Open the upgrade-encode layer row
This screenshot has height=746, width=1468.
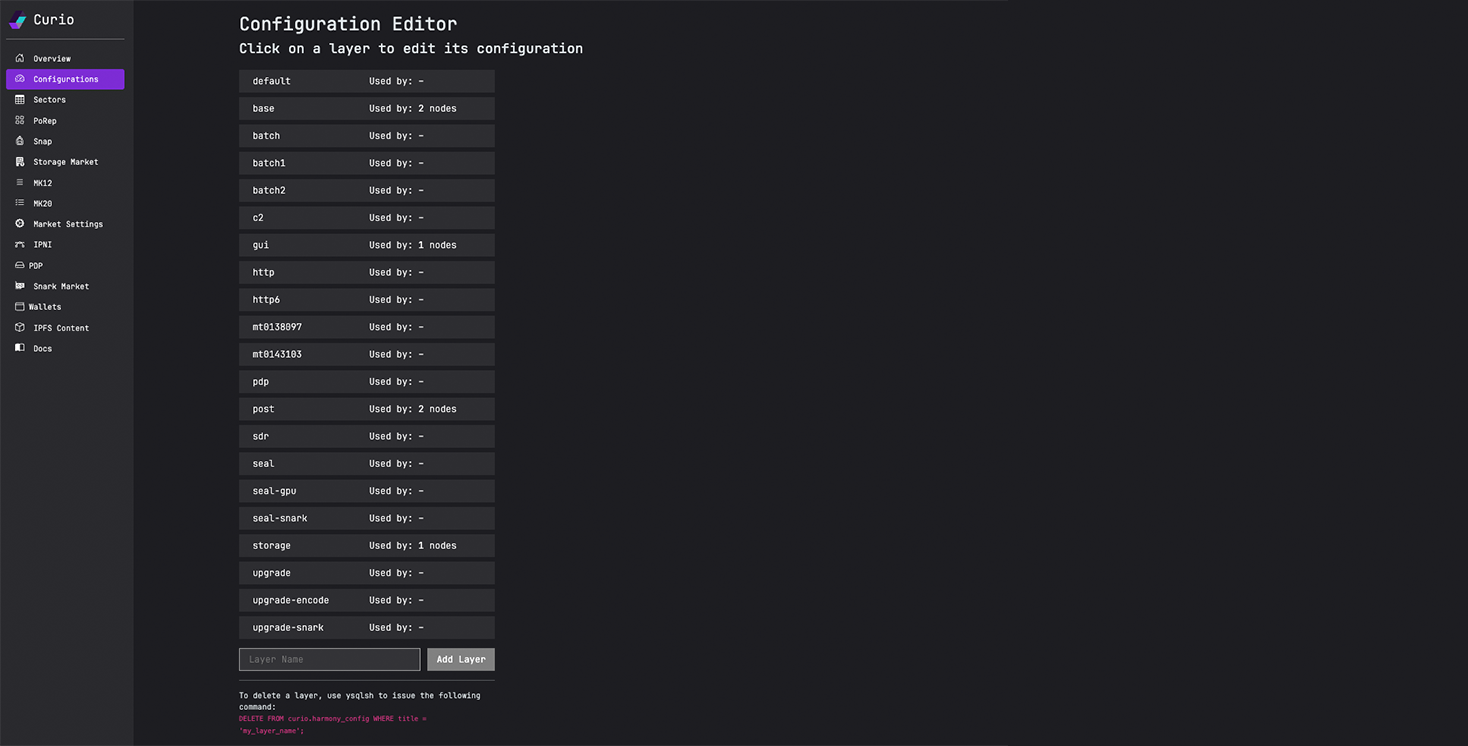[366, 600]
